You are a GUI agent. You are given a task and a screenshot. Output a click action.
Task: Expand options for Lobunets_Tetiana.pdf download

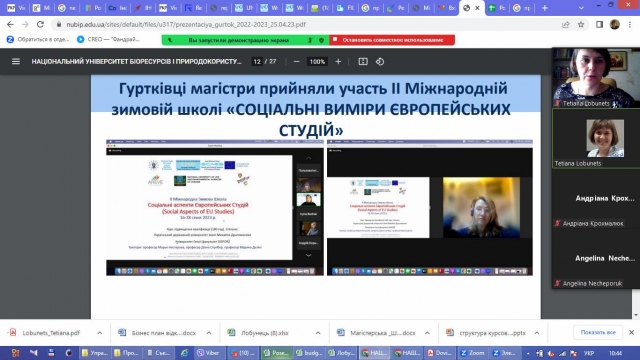point(100,333)
